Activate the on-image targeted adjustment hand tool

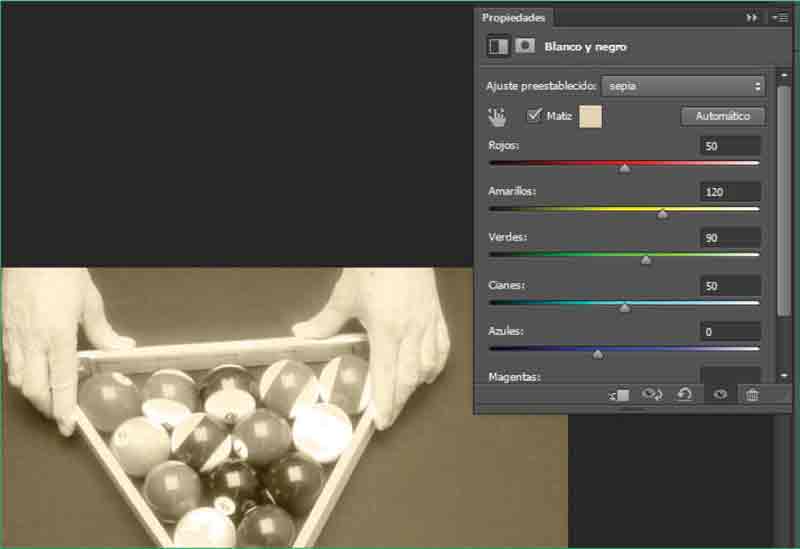[x=497, y=117]
